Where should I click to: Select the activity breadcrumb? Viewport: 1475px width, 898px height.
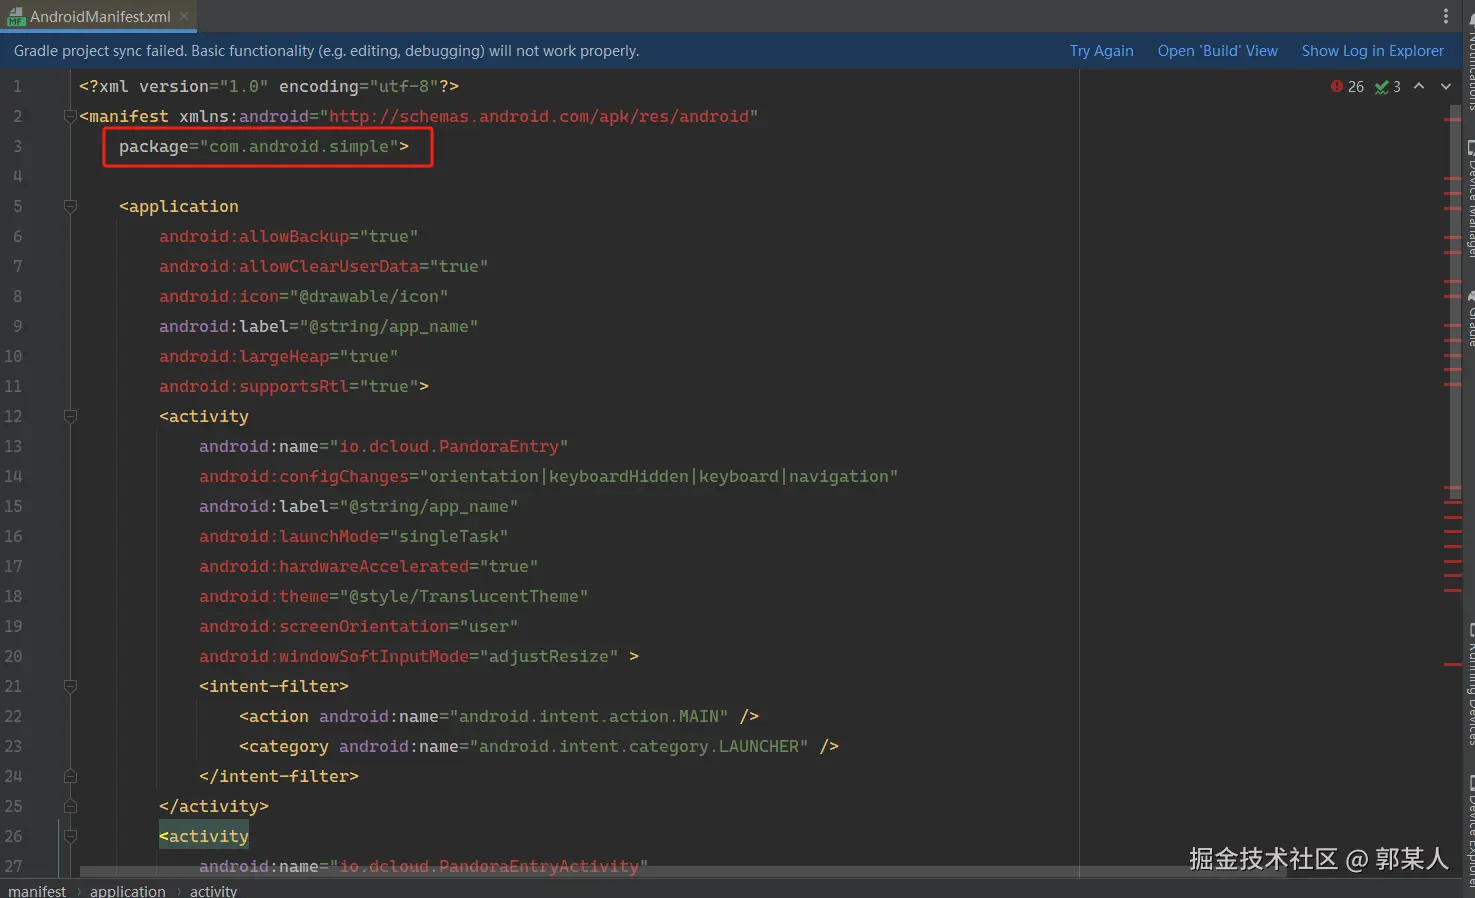point(213,890)
